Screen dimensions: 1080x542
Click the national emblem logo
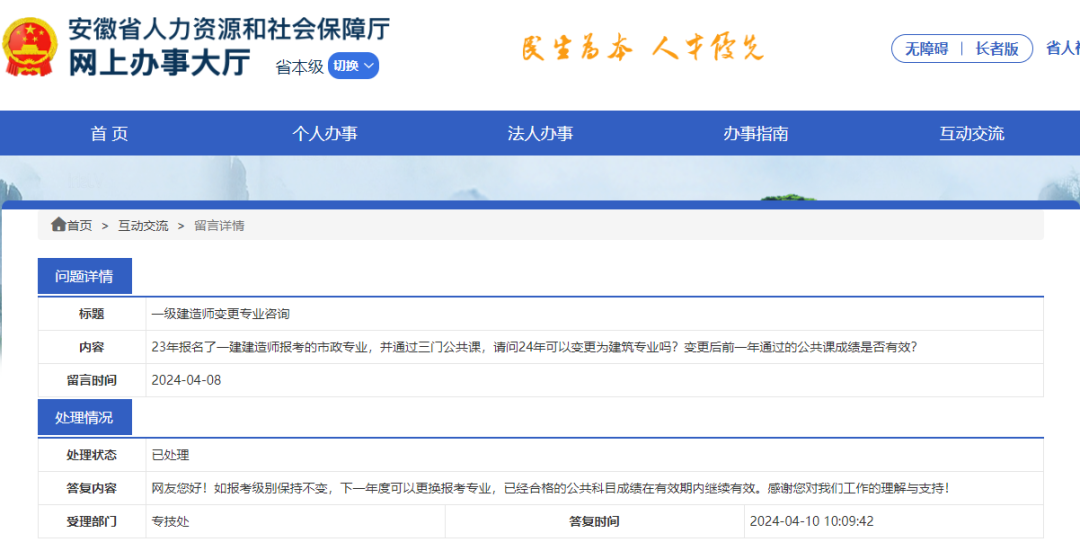[x=30, y=47]
